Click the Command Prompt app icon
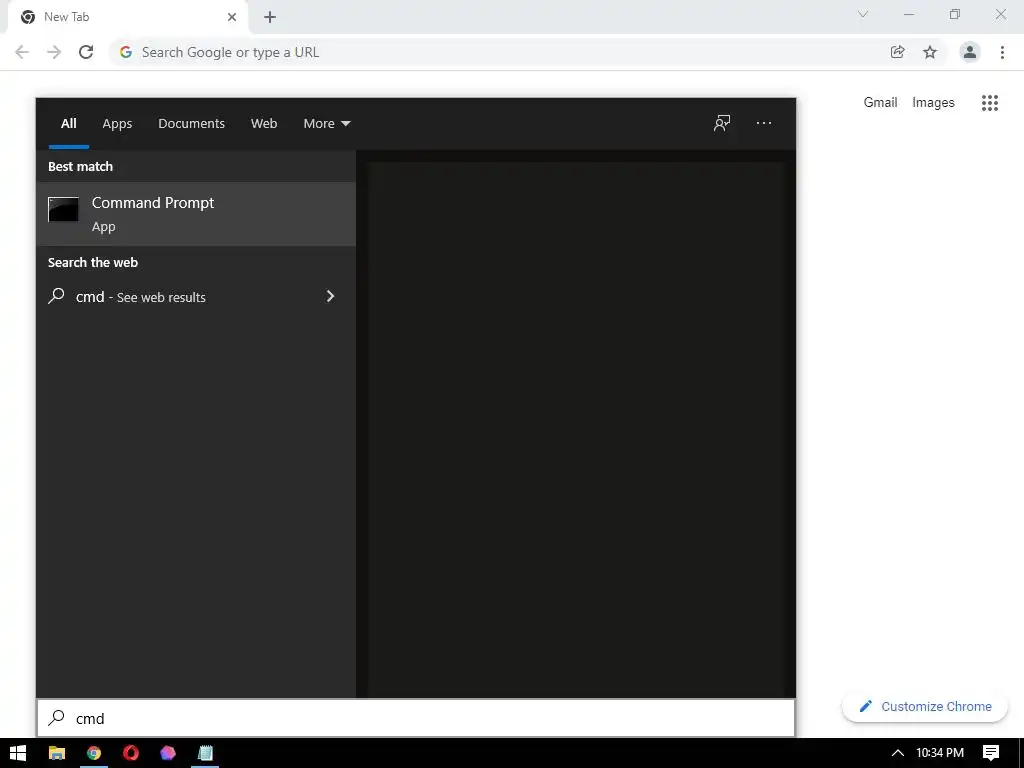This screenshot has height=768, width=1024. (63, 210)
